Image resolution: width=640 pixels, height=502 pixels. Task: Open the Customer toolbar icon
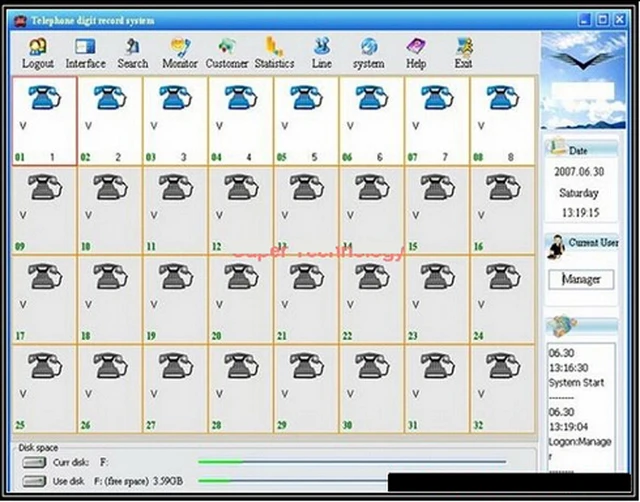coord(227,47)
